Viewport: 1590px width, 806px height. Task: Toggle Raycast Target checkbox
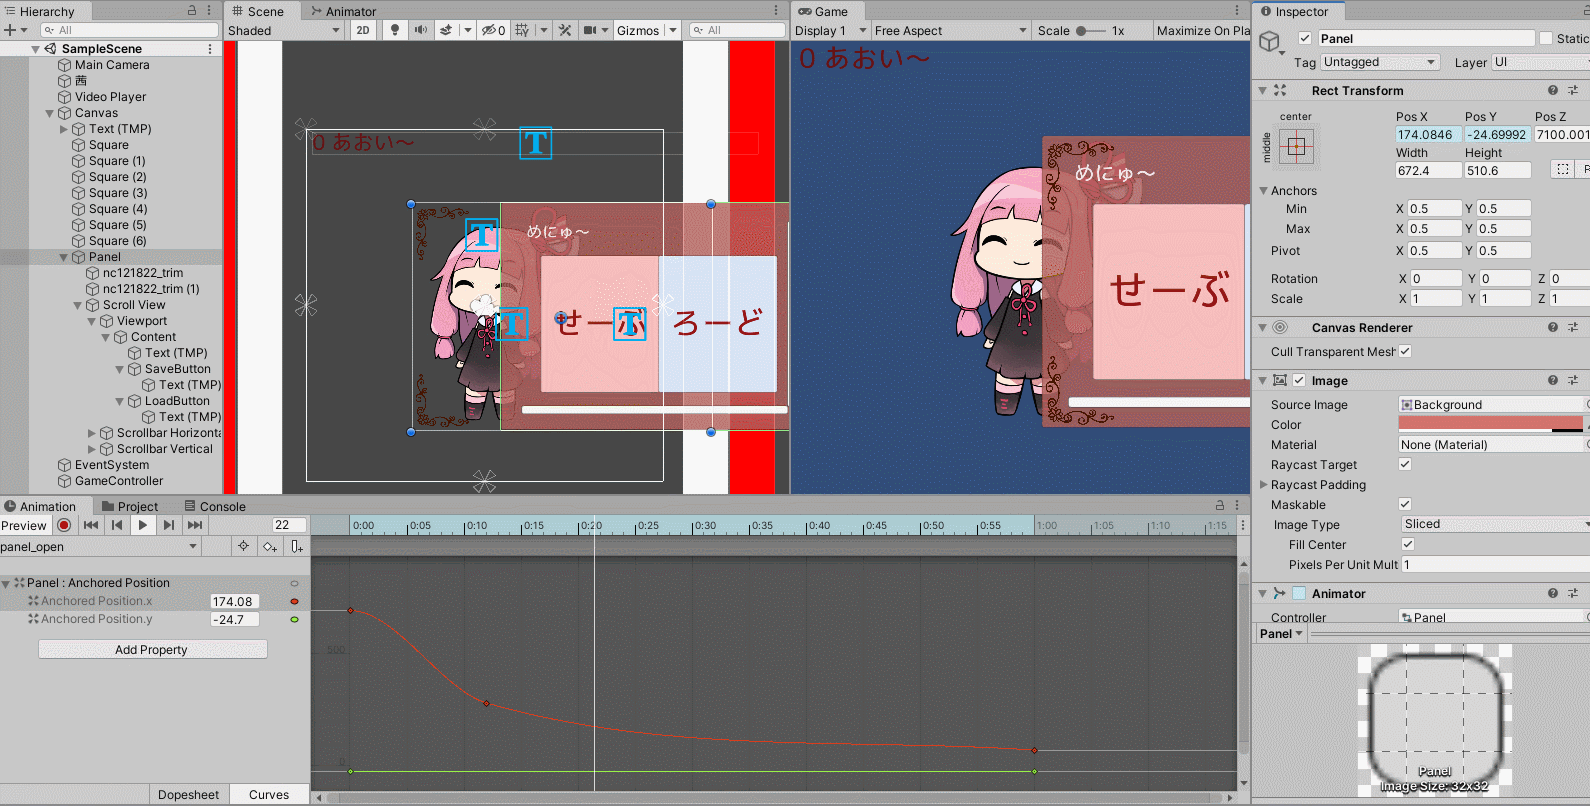(1405, 464)
